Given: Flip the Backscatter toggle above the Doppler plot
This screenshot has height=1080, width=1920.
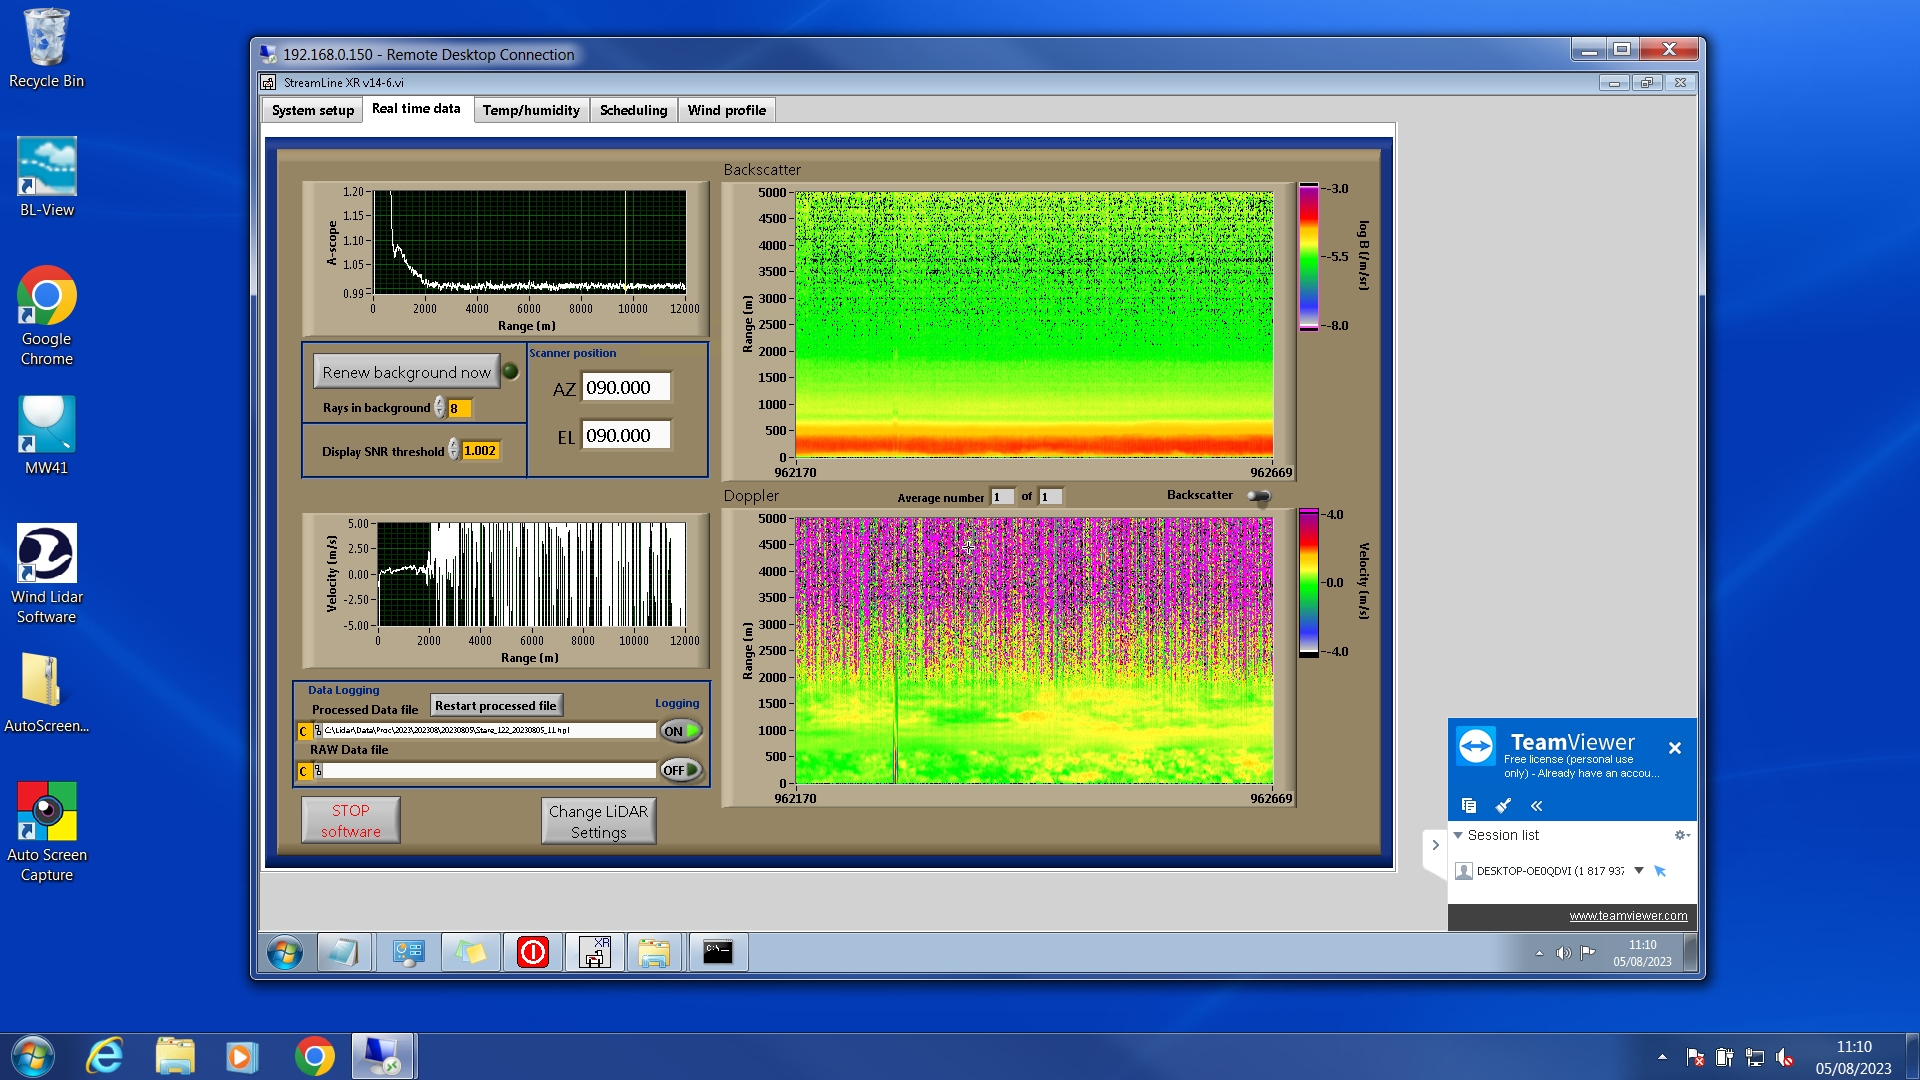Looking at the screenshot, I should tap(1259, 496).
